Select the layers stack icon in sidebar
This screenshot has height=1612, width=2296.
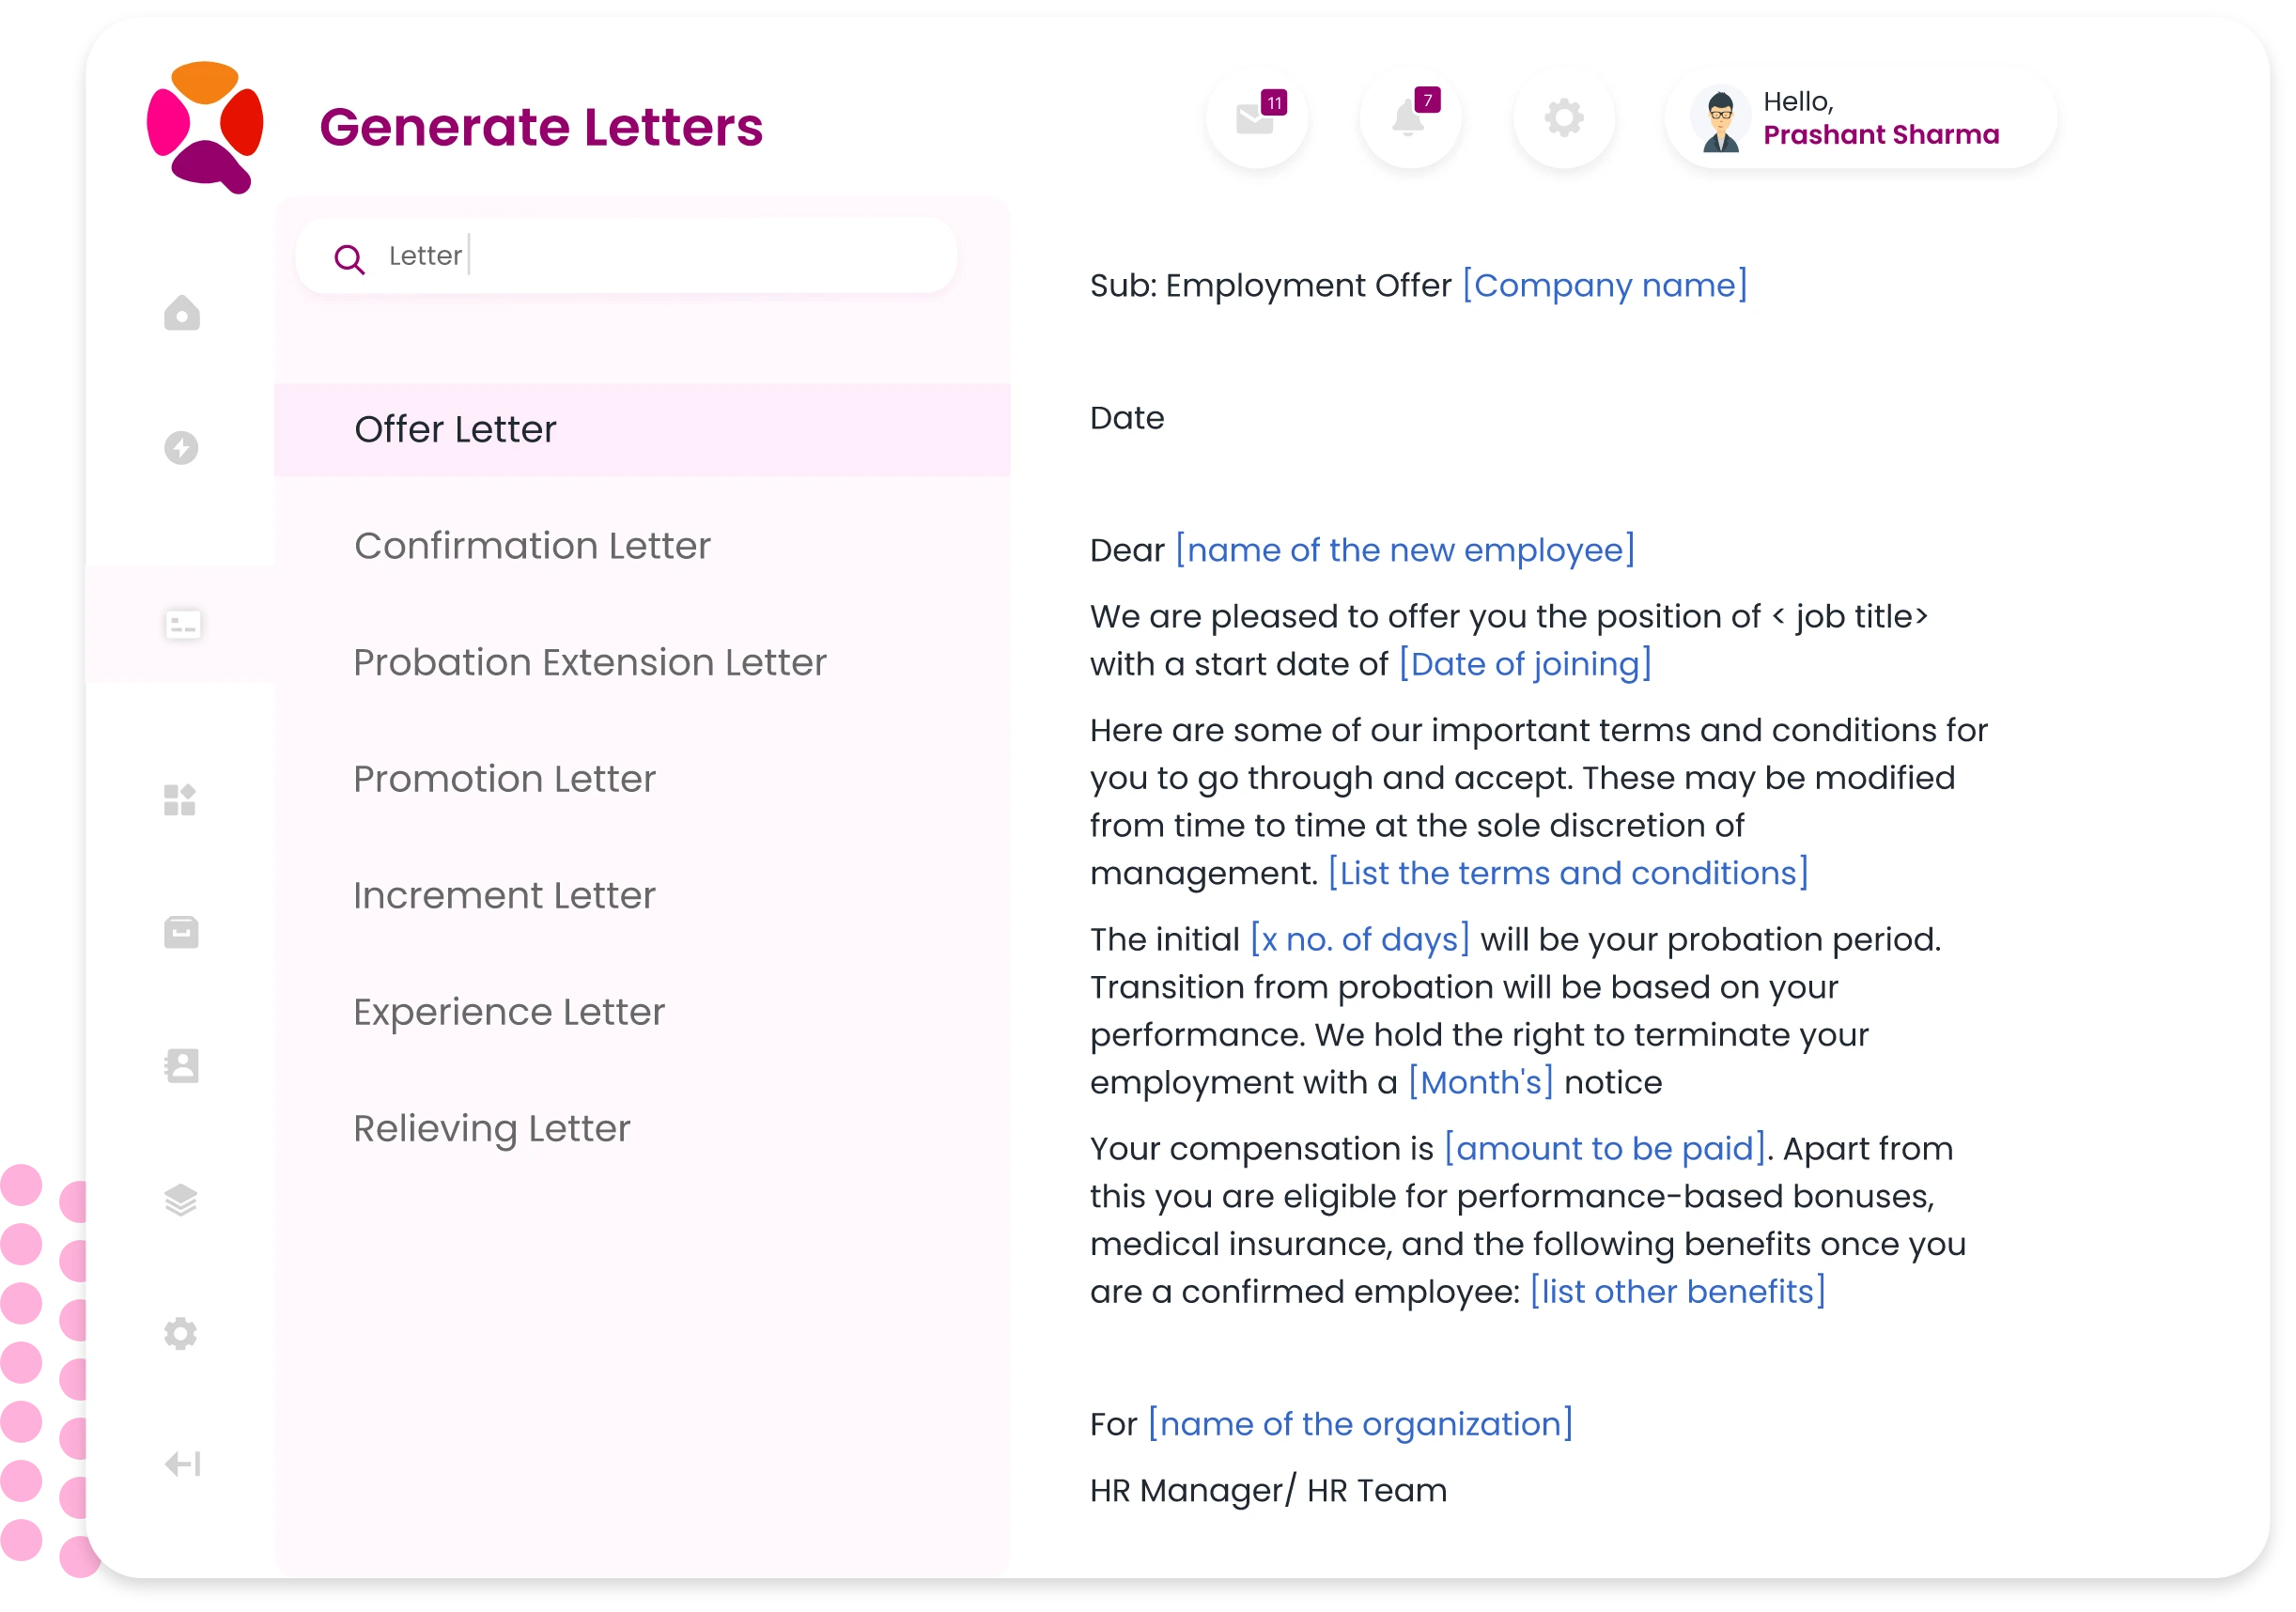pyautogui.click(x=180, y=1198)
